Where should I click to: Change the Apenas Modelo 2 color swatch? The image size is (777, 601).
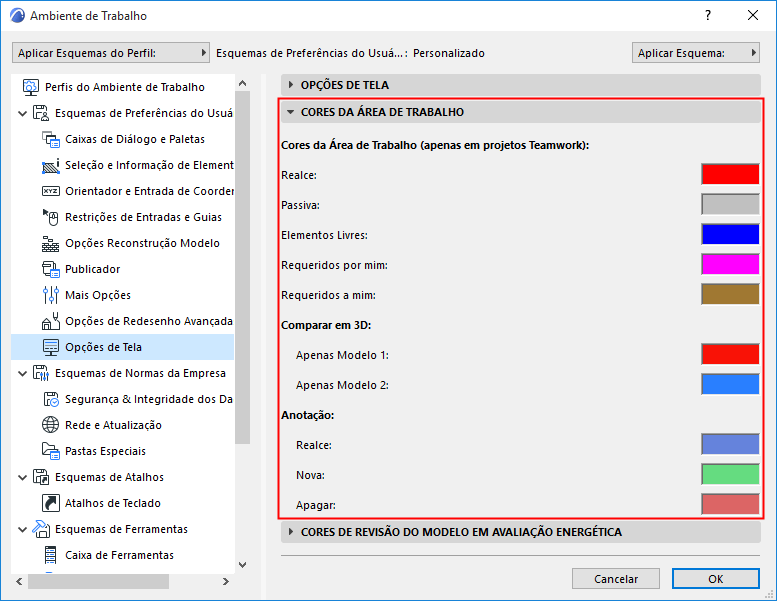(x=730, y=384)
